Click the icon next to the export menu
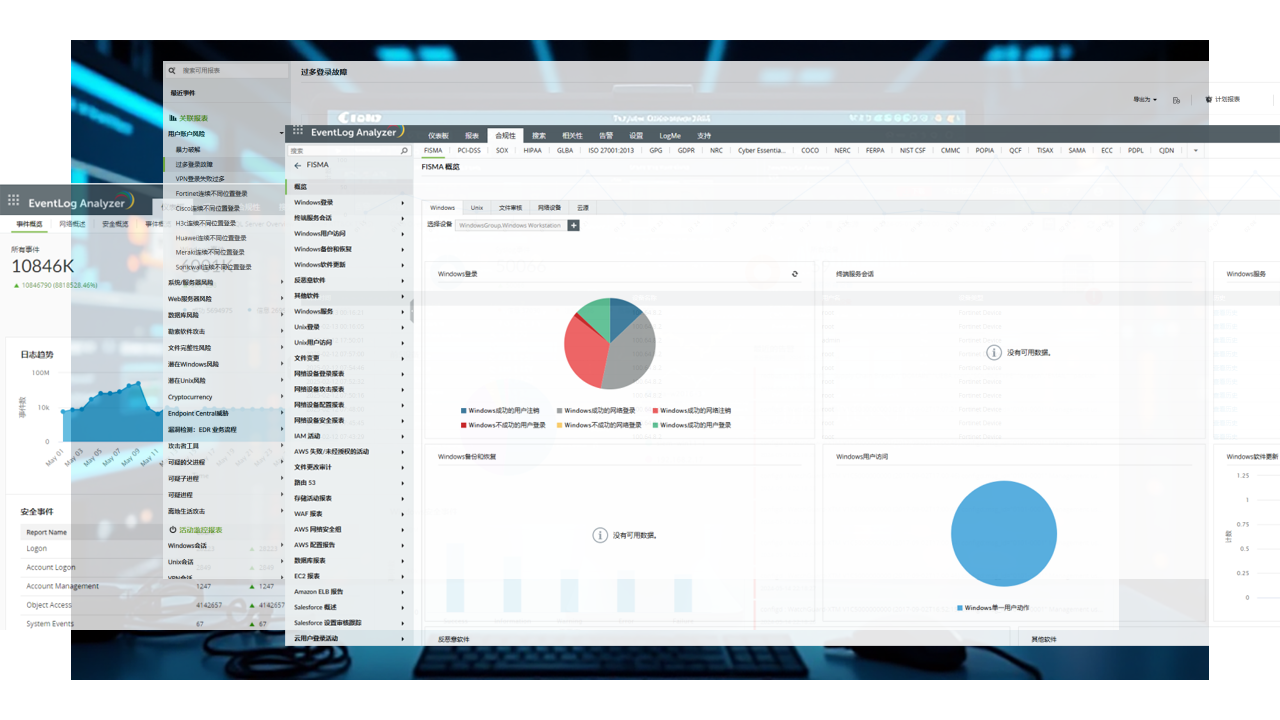This screenshot has width=1280, height=720. [1176, 100]
